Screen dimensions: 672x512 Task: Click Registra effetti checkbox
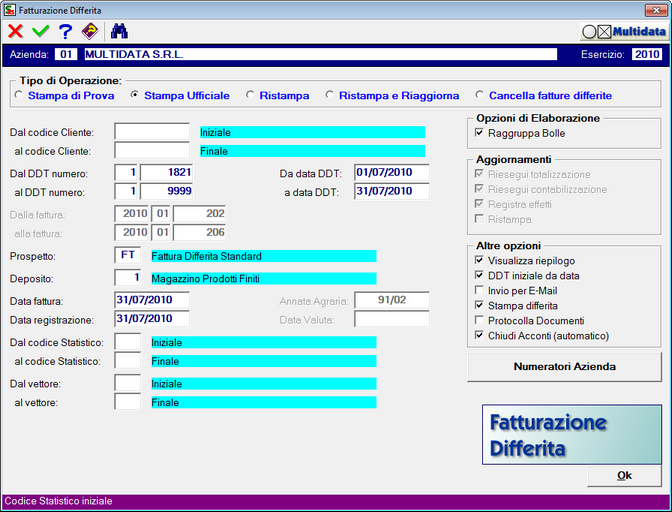click(479, 204)
